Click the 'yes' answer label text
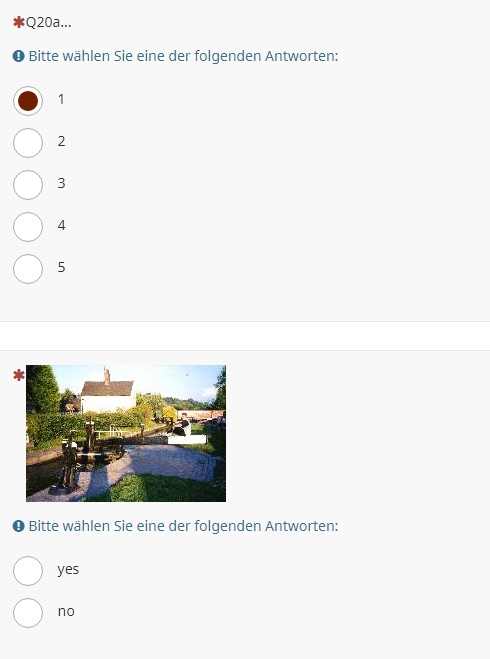490x659 pixels. coord(68,569)
